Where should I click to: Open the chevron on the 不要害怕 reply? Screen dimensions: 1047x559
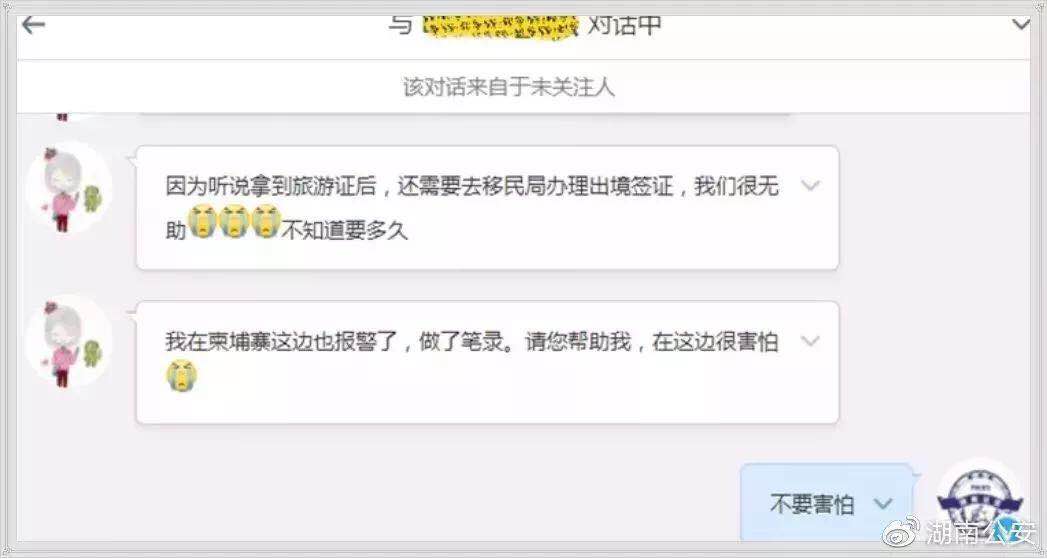[x=883, y=504]
